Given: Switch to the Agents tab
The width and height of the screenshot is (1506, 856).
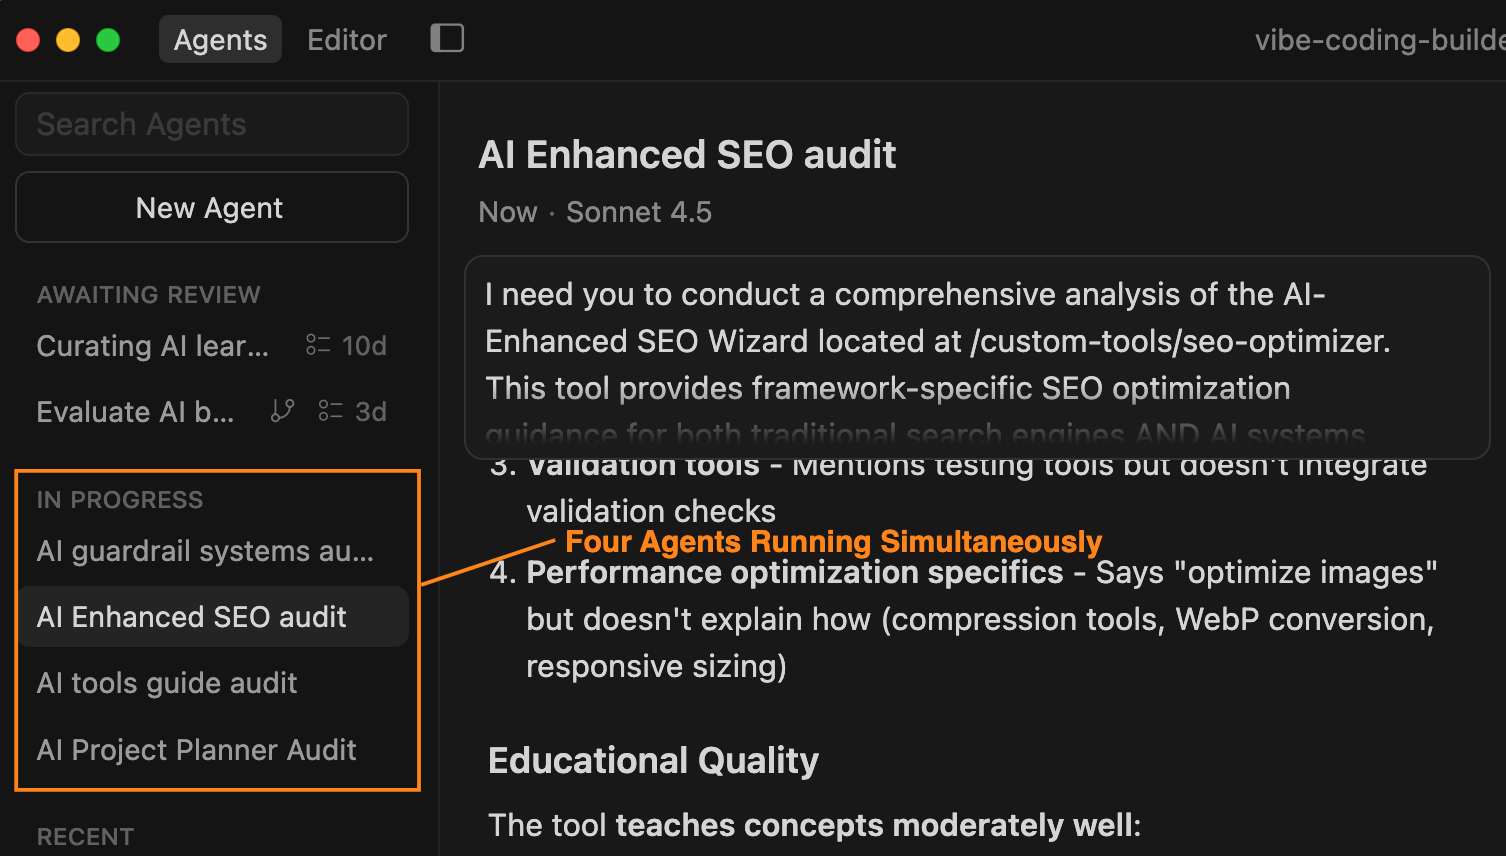Looking at the screenshot, I should click(x=220, y=40).
